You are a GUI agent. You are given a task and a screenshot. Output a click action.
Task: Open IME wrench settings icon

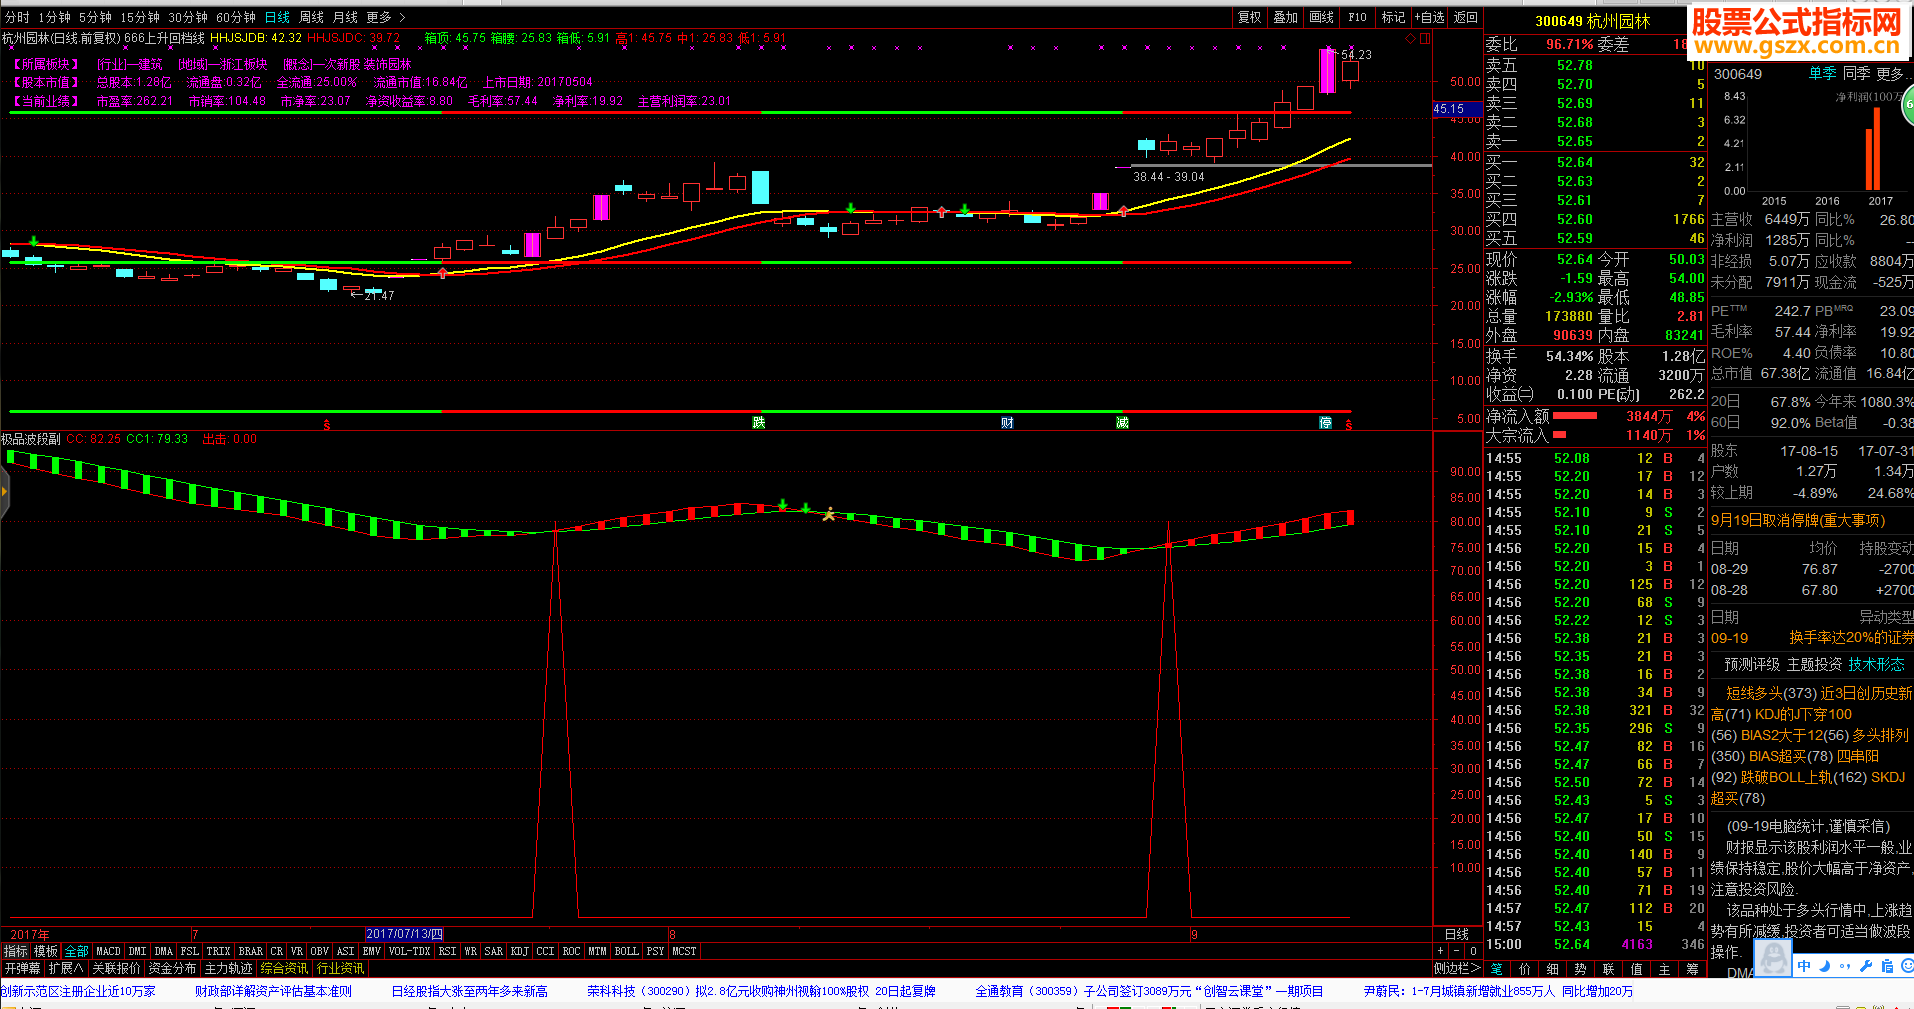pyautogui.click(x=1866, y=965)
